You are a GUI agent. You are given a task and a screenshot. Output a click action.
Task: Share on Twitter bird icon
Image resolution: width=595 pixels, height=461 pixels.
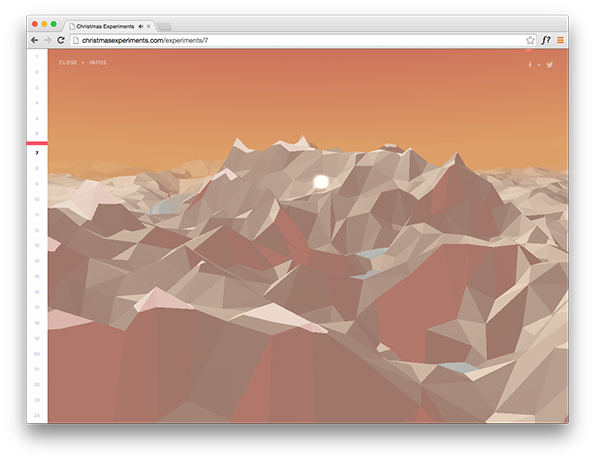click(549, 65)
